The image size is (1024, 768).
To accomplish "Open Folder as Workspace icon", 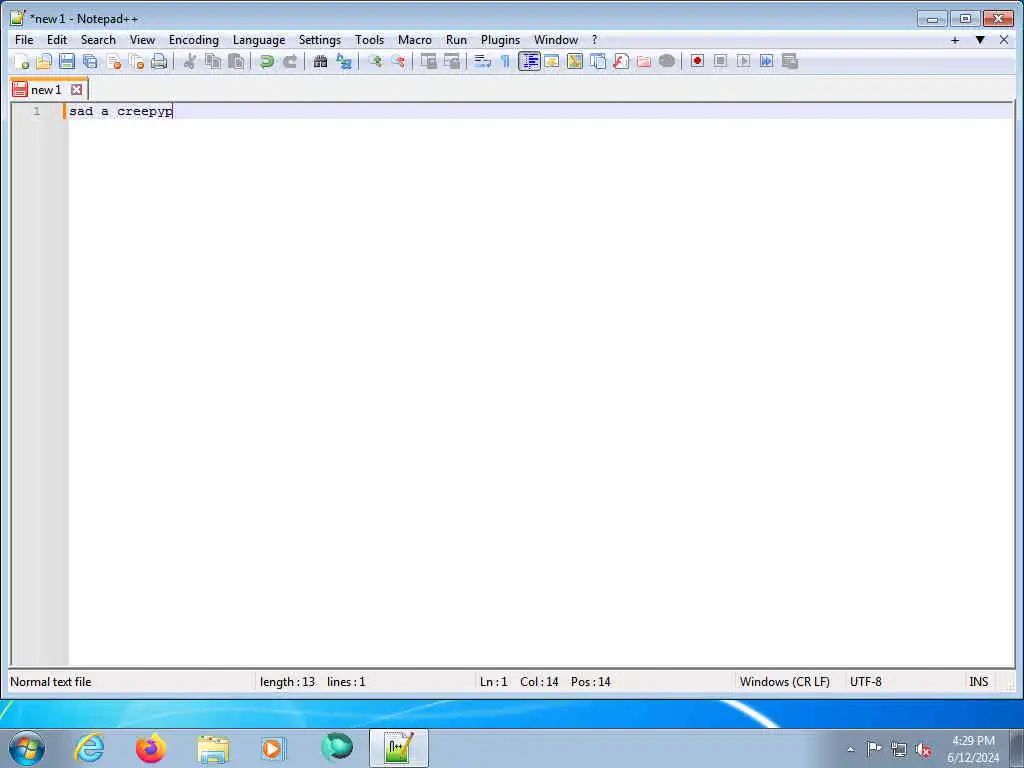I will point(644,61).
